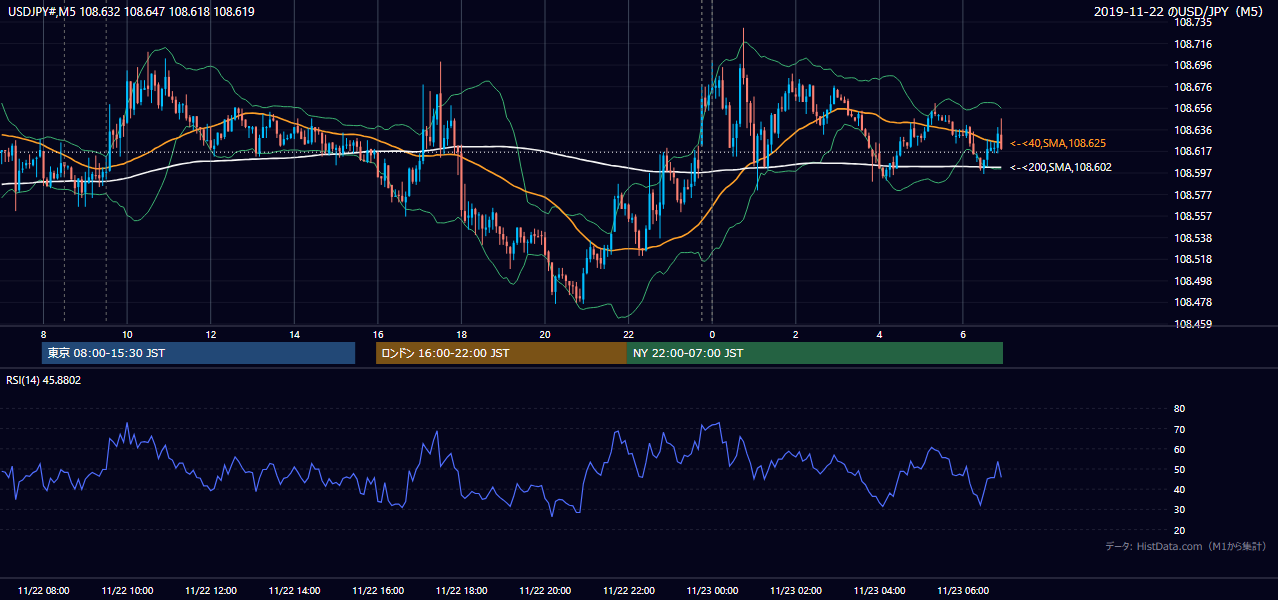Click price axis label 108.735
The image size is (1278, 600).
point(1192,22)
